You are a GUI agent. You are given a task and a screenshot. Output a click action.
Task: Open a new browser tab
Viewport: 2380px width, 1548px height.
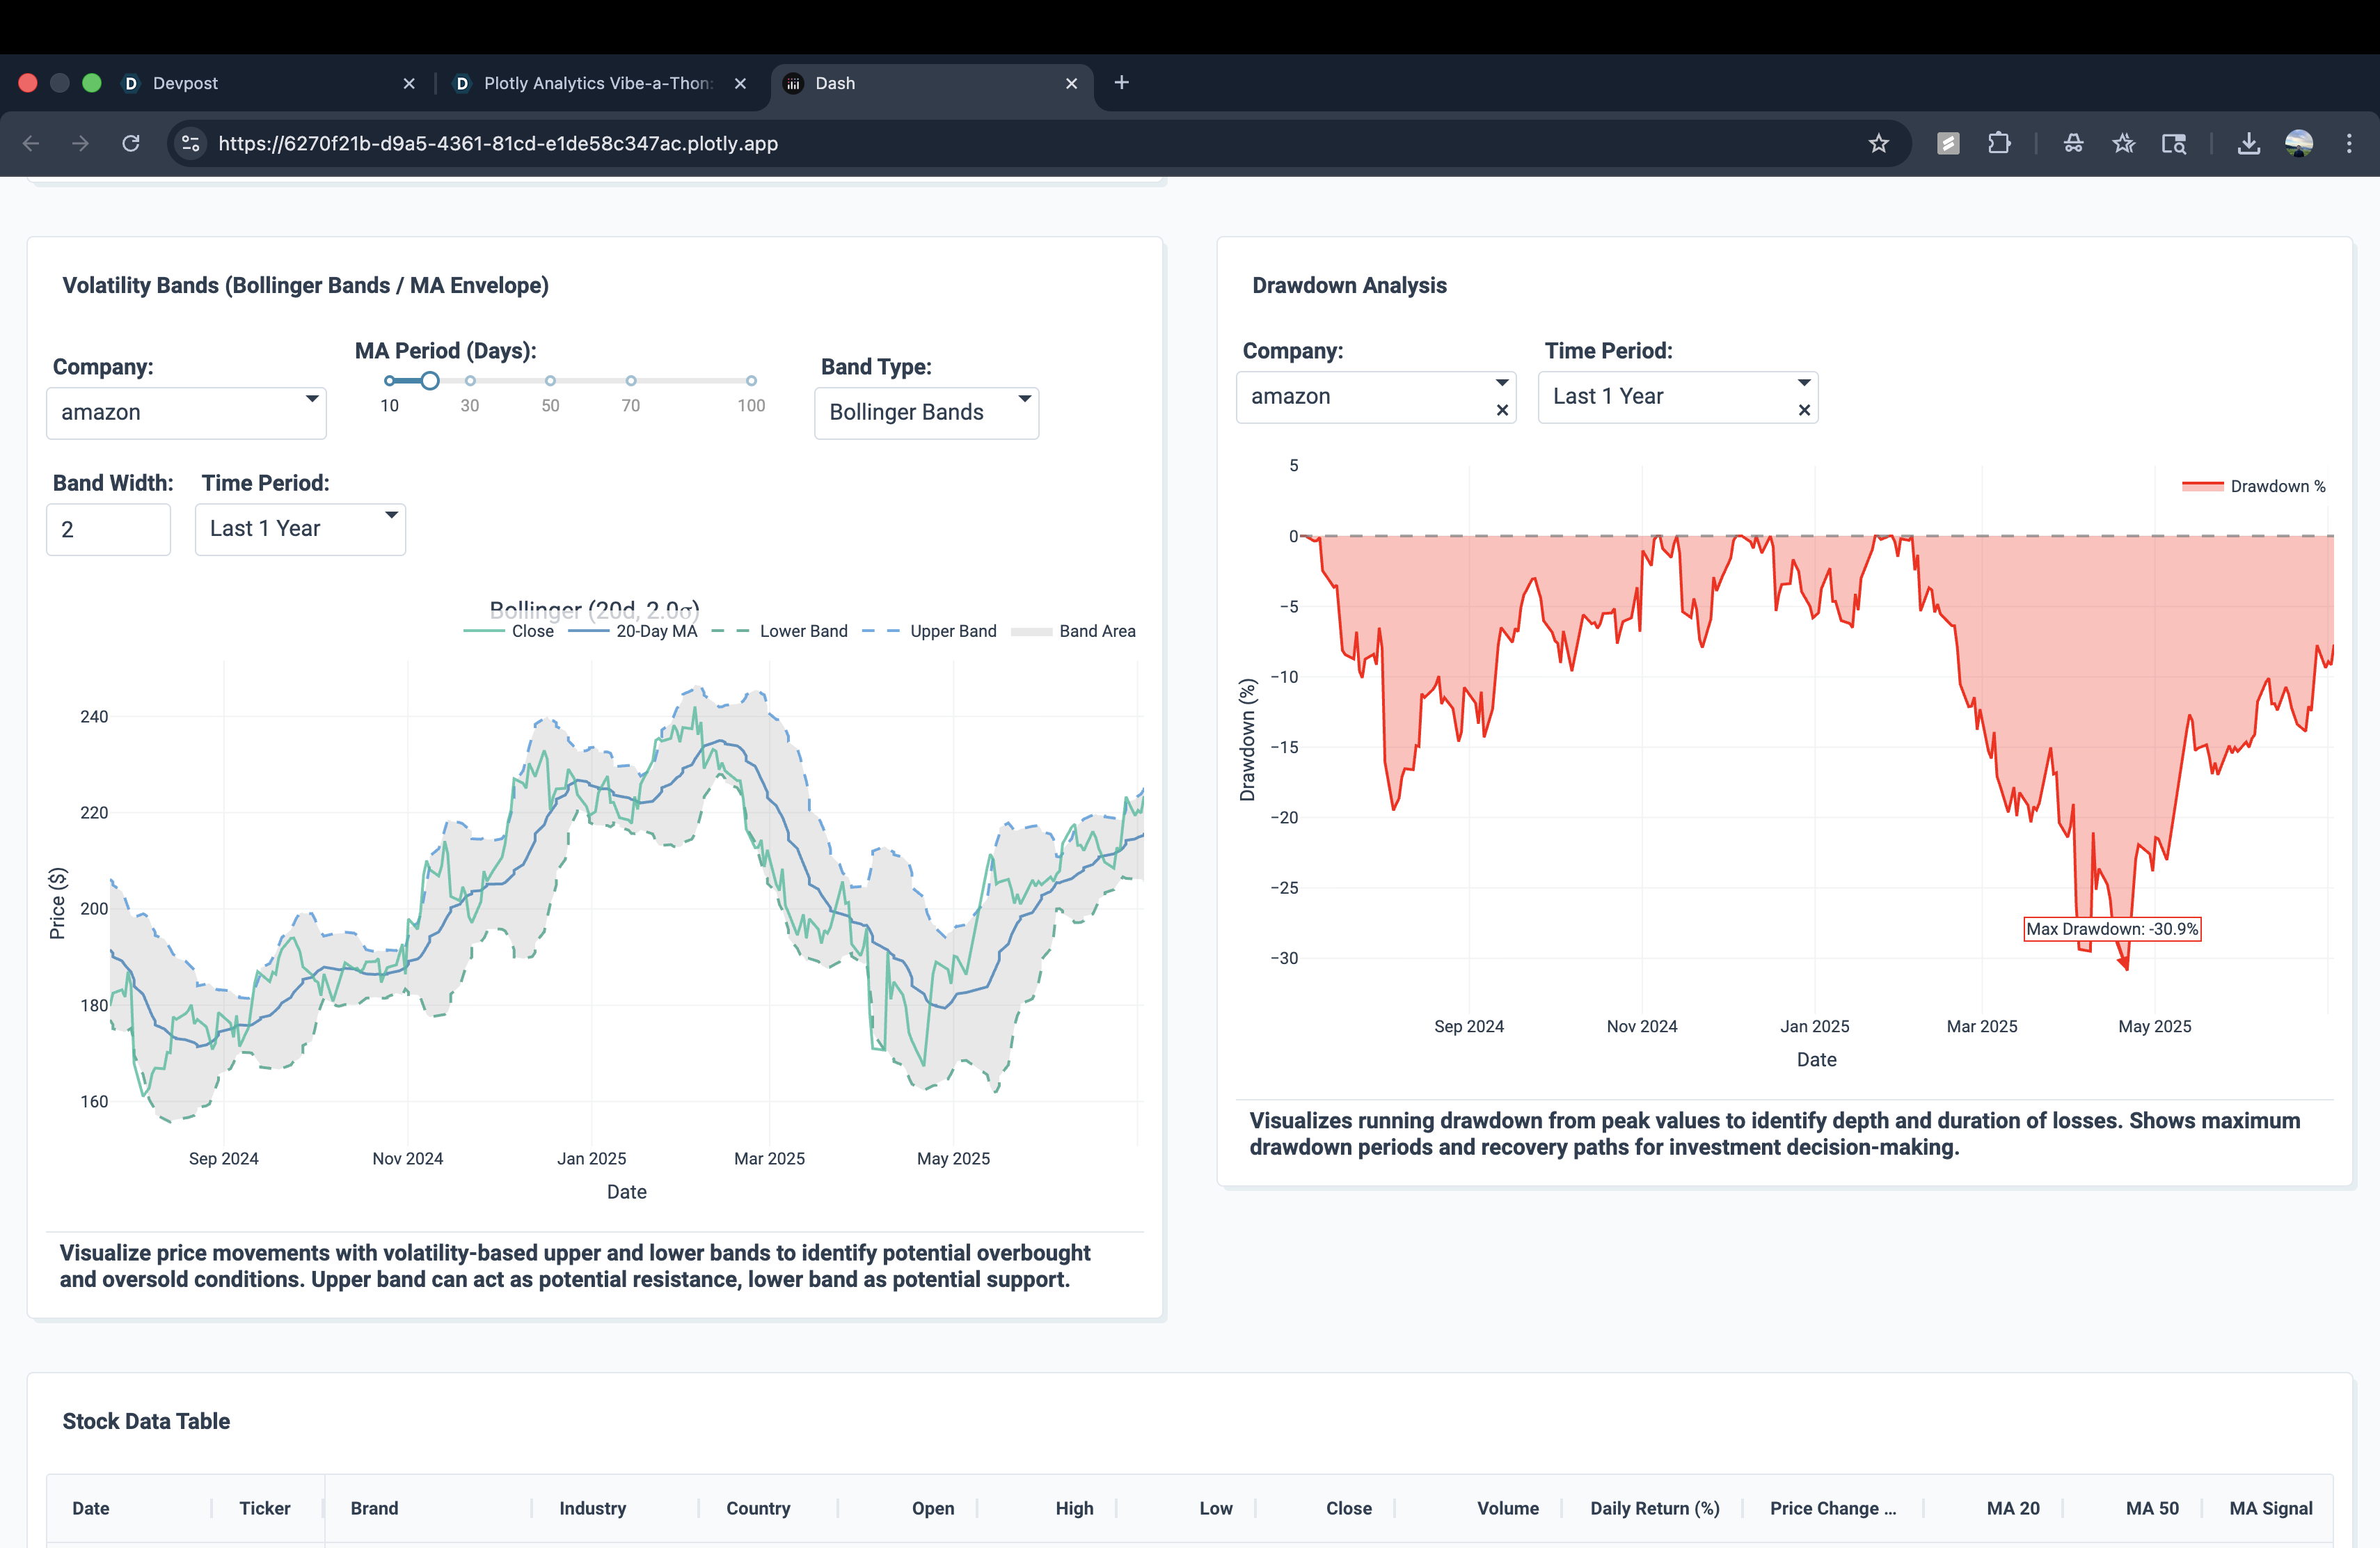pyautogui.click(x=1121, y=82)
